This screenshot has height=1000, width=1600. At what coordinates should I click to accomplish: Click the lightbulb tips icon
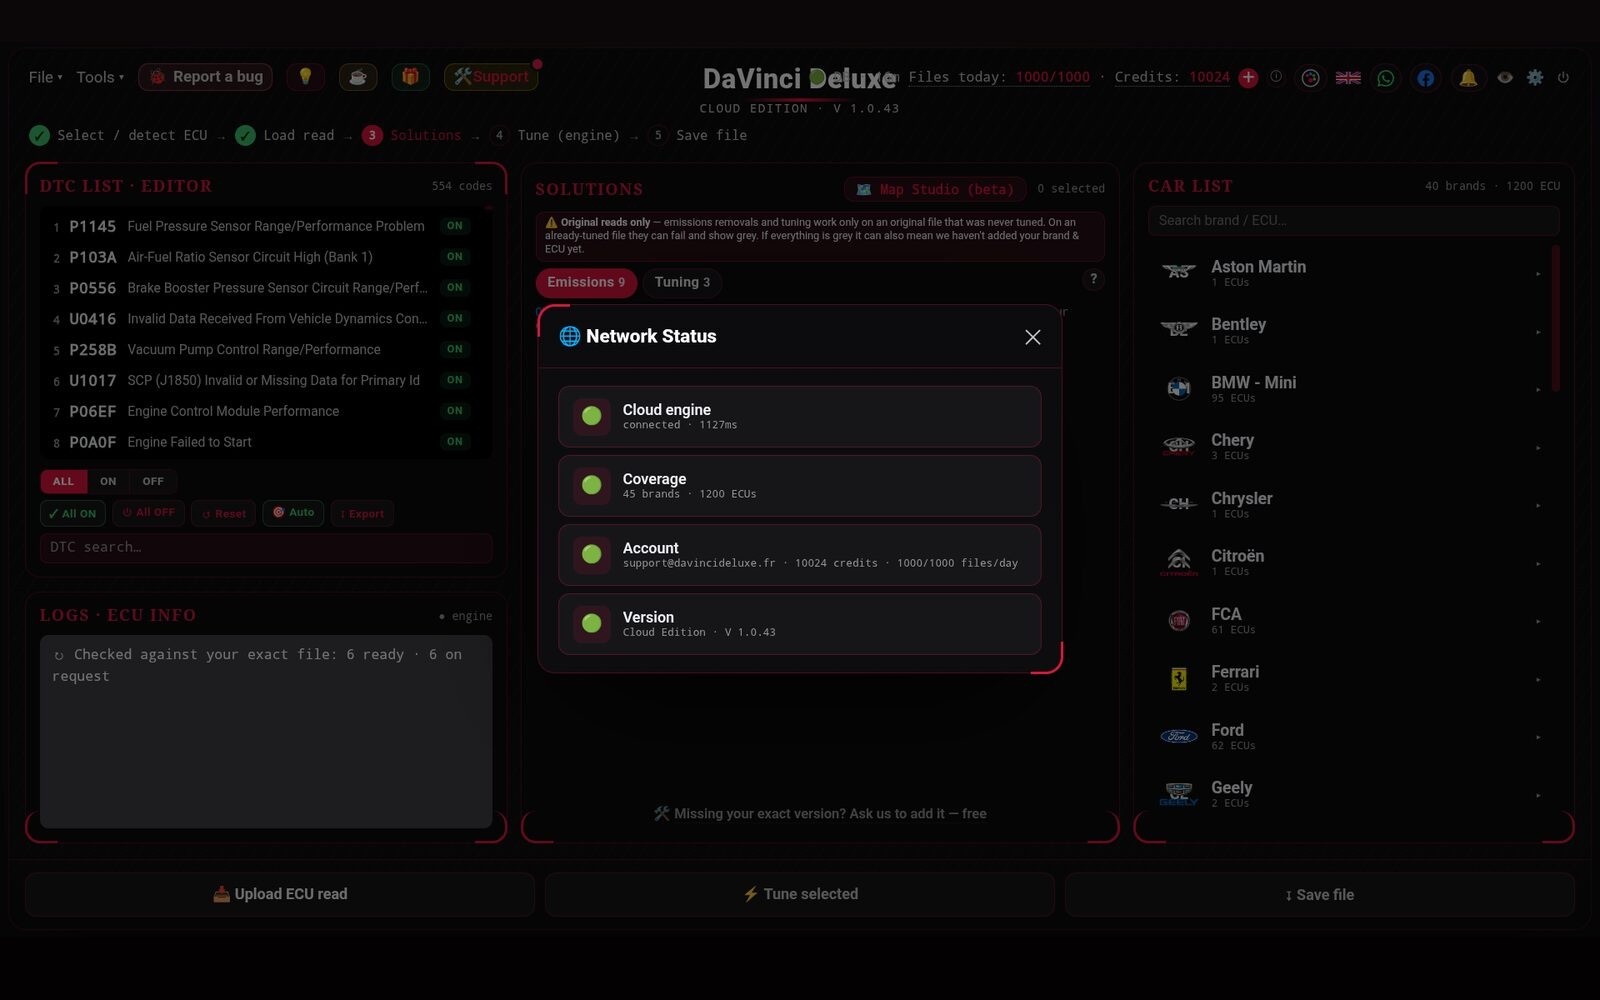[x=306, y=77]
